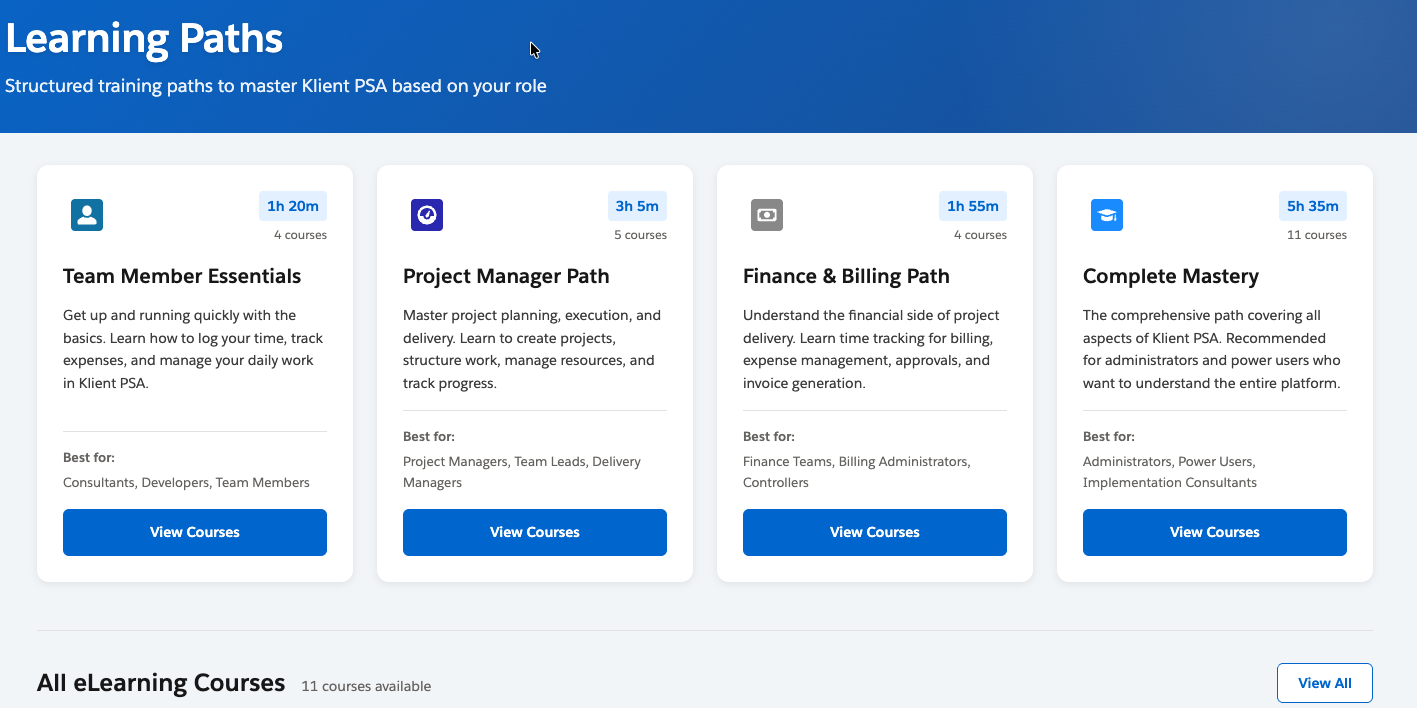Image resolution: width=1417 pixels, height=708 pixels.
Task: Click the Complete Mastery graduation cap icon
Action: click(1107, 215)
